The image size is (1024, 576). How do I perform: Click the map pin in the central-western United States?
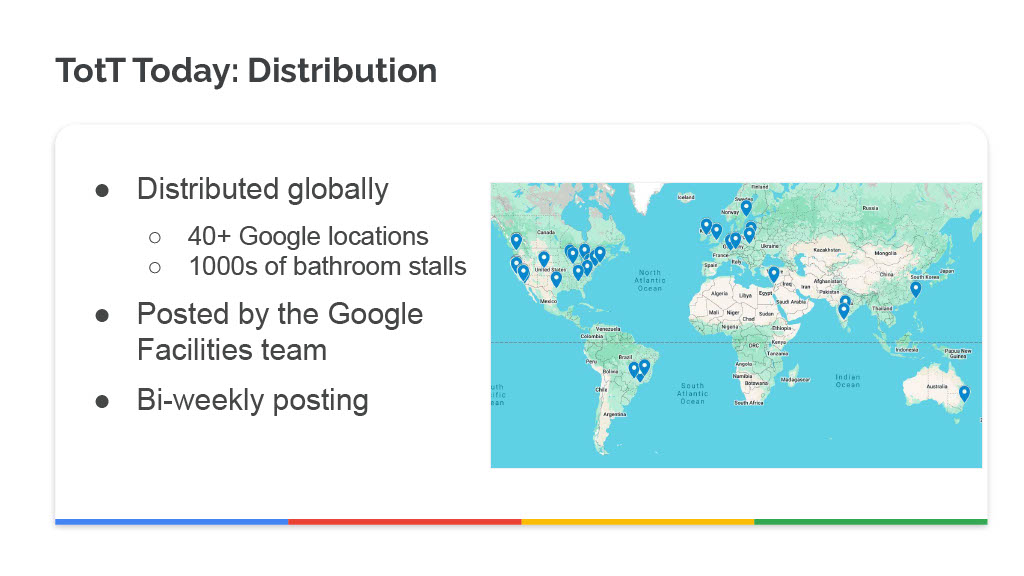tap(543, 259)
